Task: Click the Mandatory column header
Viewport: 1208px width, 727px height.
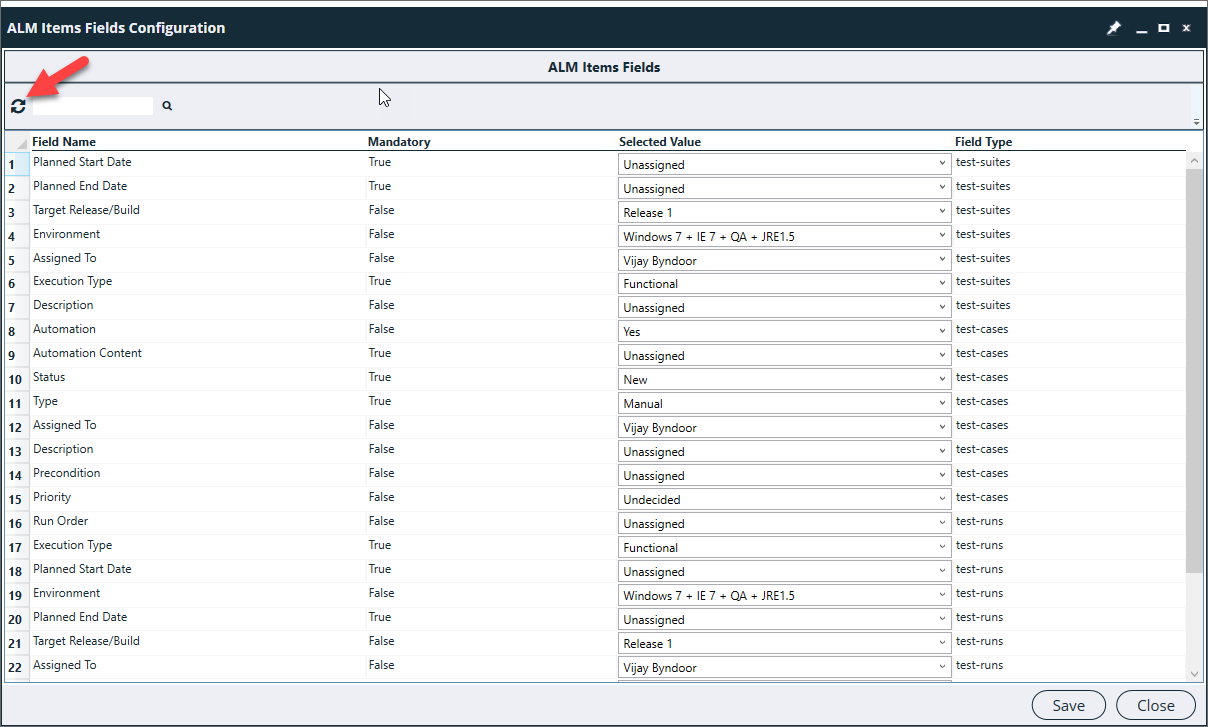Action: click(x=398, y=142)
